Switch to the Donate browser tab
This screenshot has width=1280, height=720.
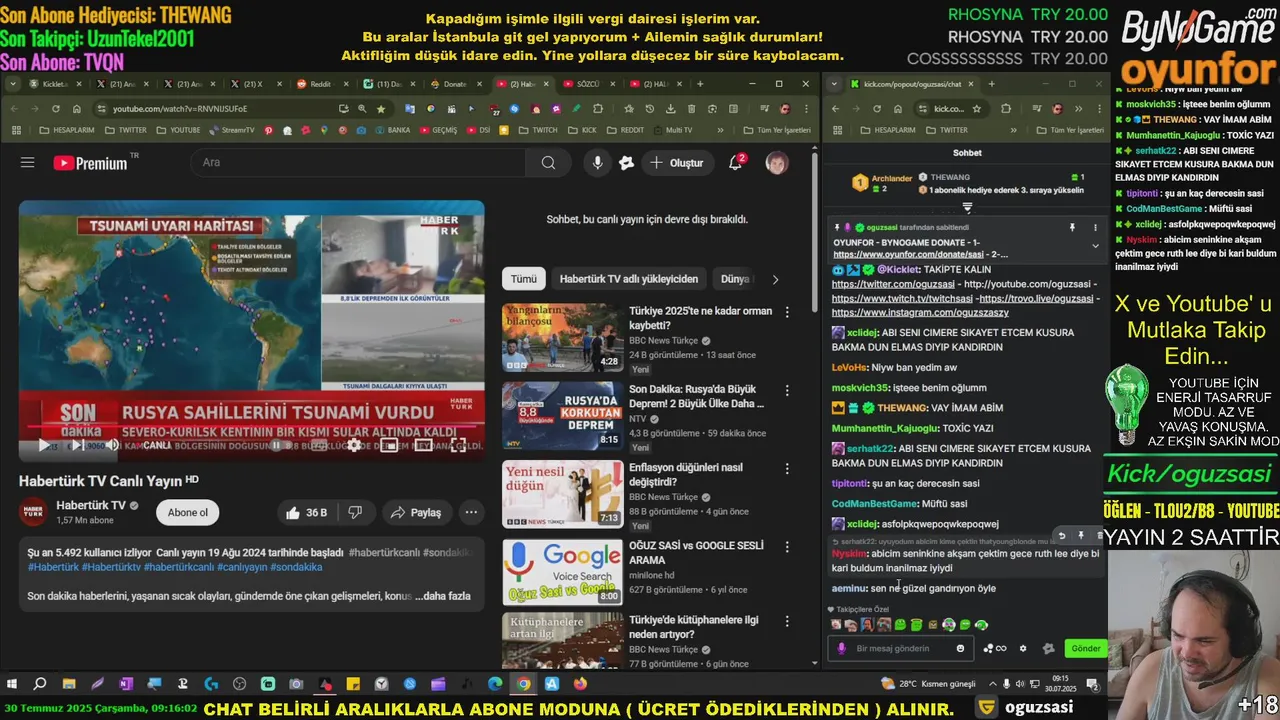[454, 84]
